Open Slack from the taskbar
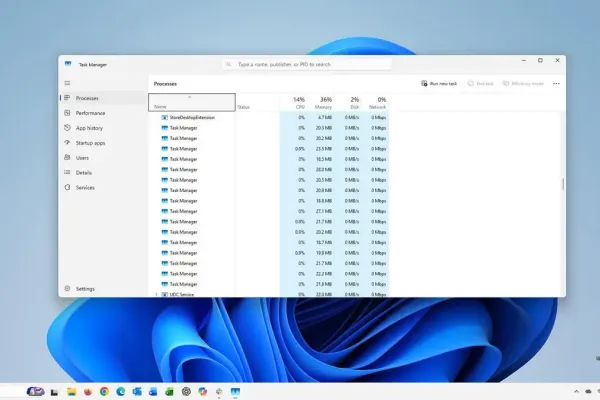 (219, 392)
